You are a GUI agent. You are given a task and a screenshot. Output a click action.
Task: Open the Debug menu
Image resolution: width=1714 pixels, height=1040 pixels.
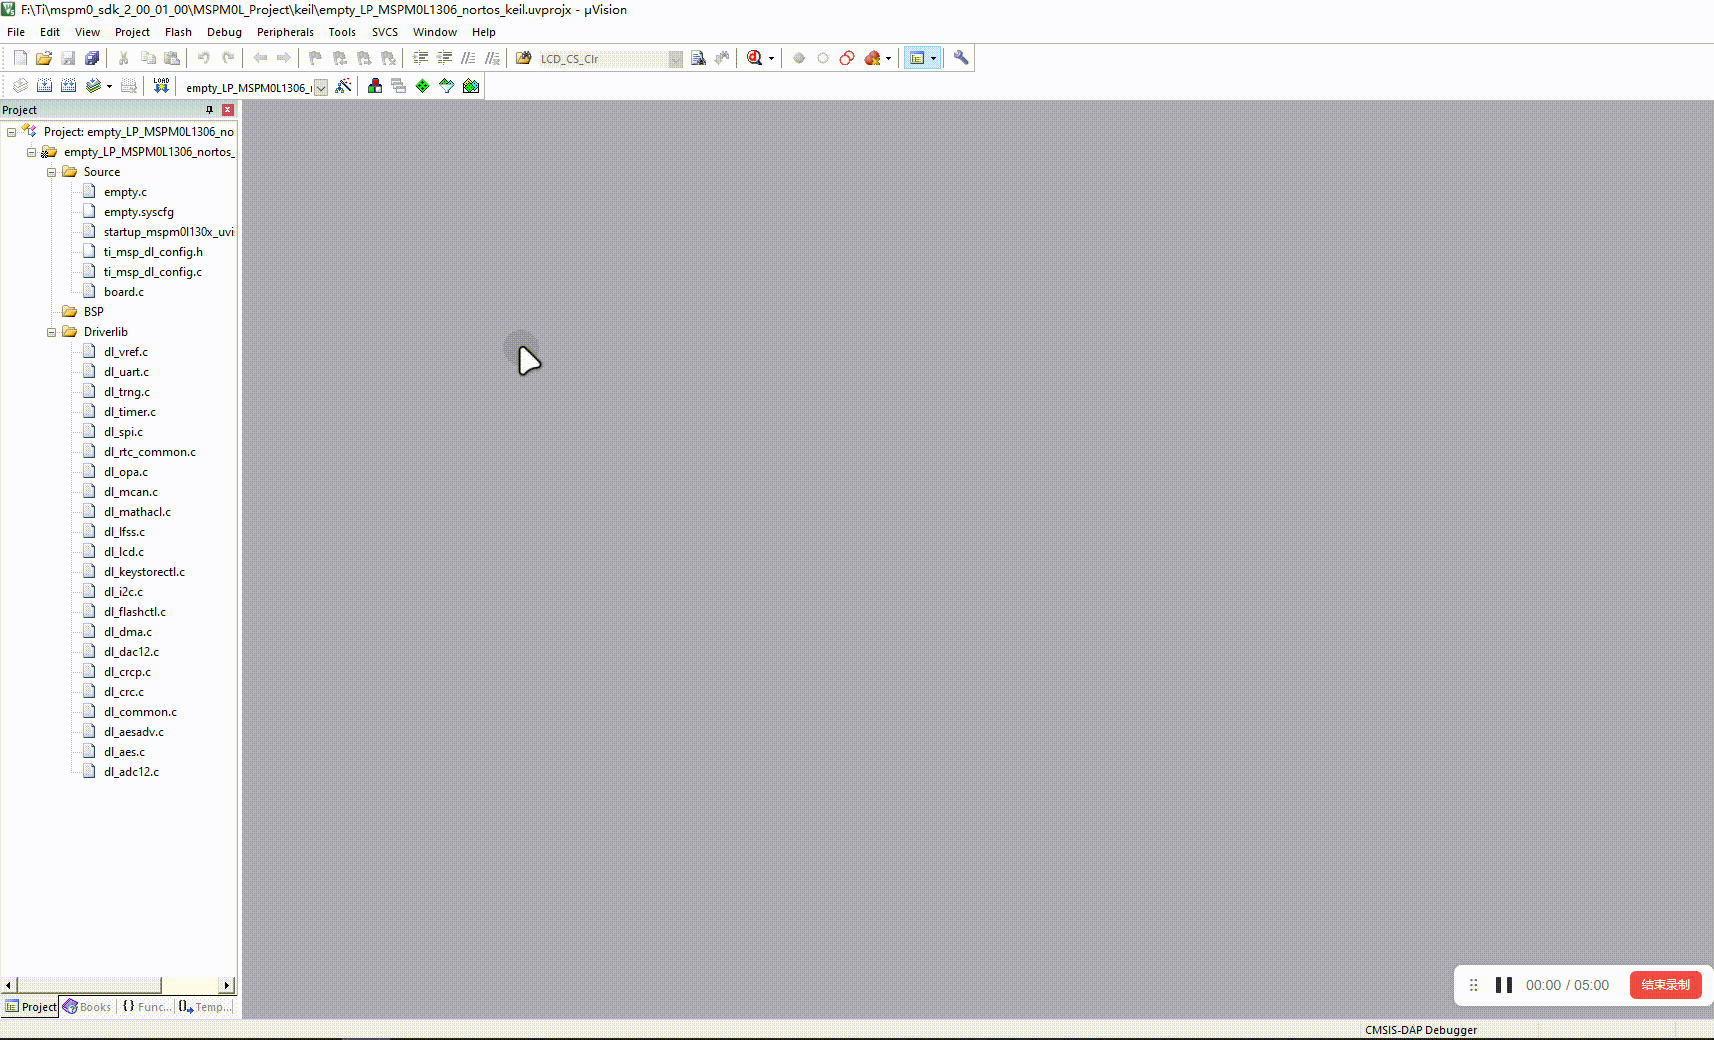[224, 32]
